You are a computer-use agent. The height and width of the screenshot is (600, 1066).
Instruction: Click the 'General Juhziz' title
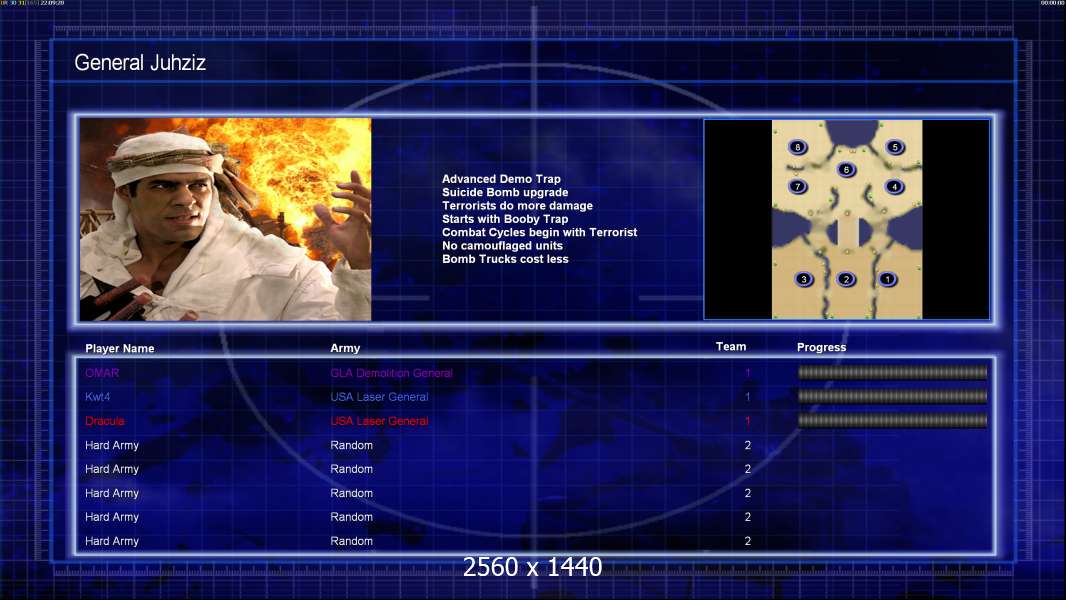click(140, 63)
